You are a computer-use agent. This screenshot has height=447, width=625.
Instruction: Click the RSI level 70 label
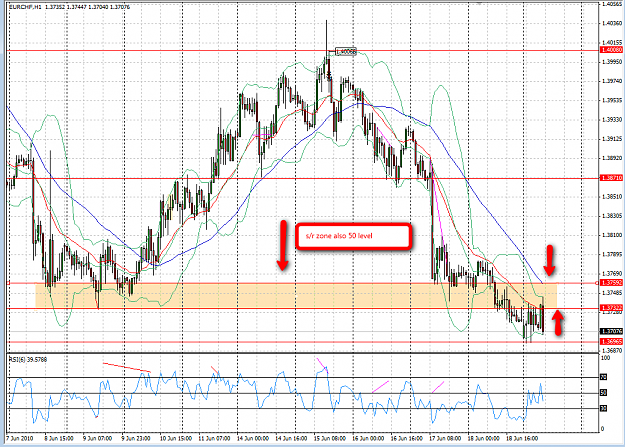603,377
